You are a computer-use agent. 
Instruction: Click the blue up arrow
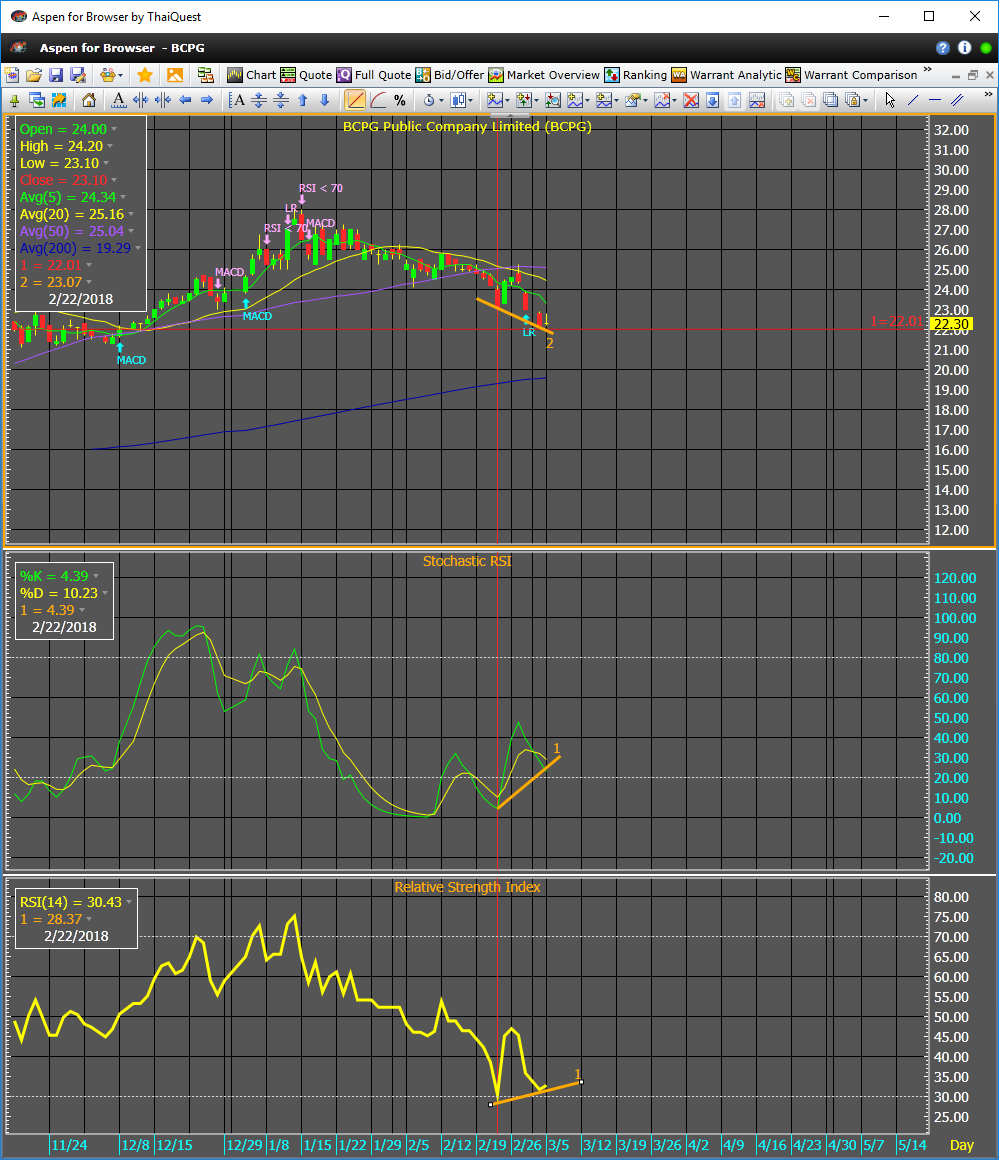click(303, 100)
